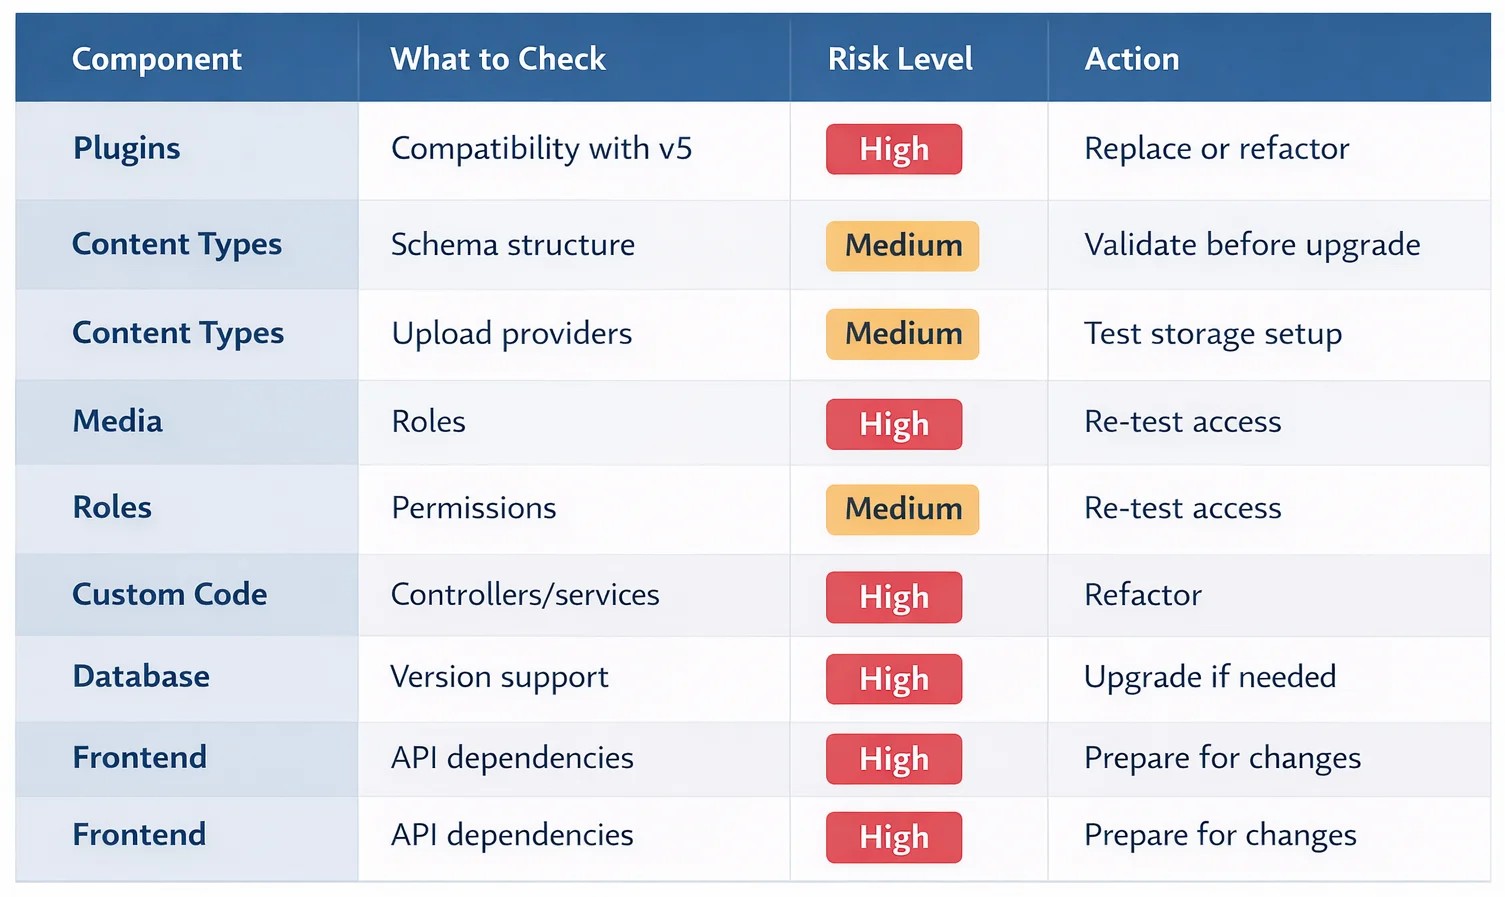Click the Medium badge next to "Permissions"
1505x897 pixels.
(x=903, y=509)
